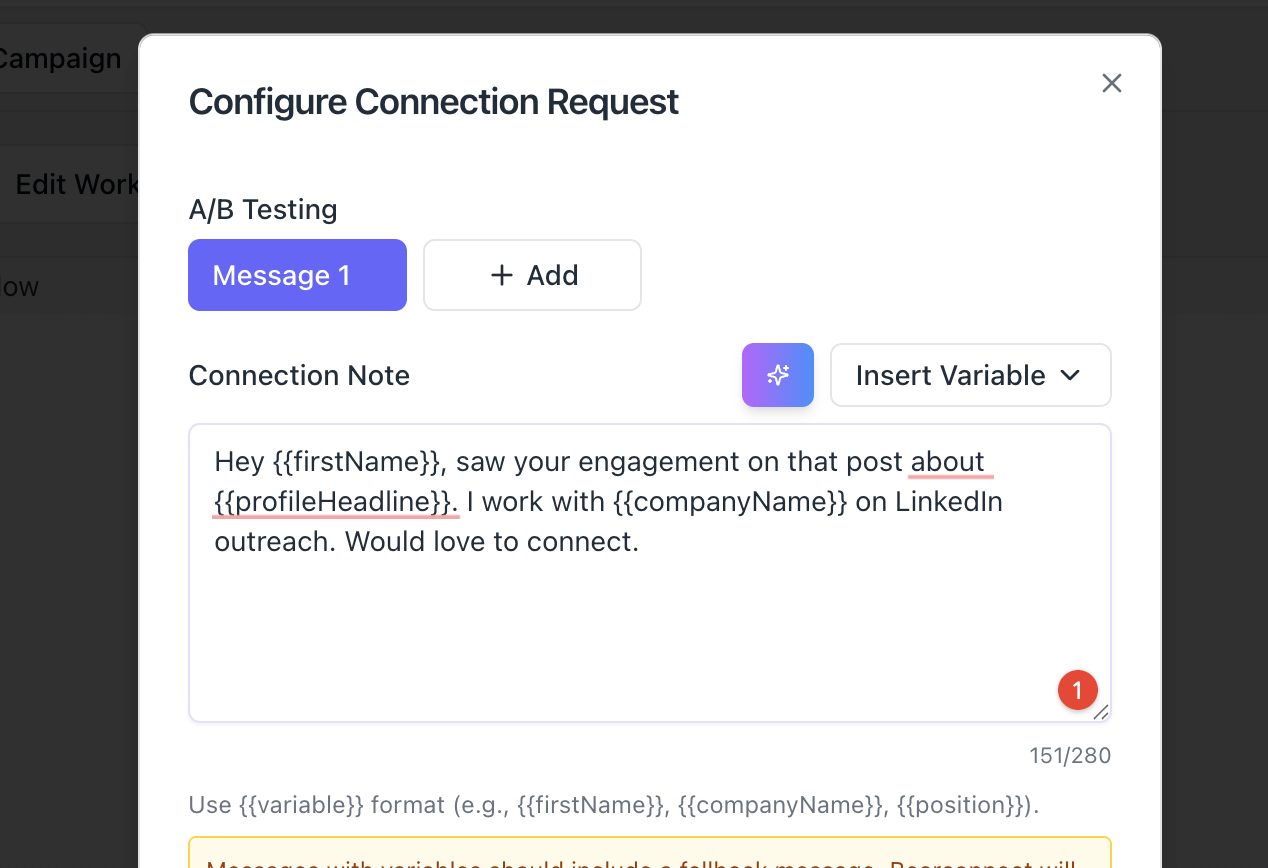Click the underlined word "about" in the note
This screenshot has width=1268, height=868.
click(947, 462)
